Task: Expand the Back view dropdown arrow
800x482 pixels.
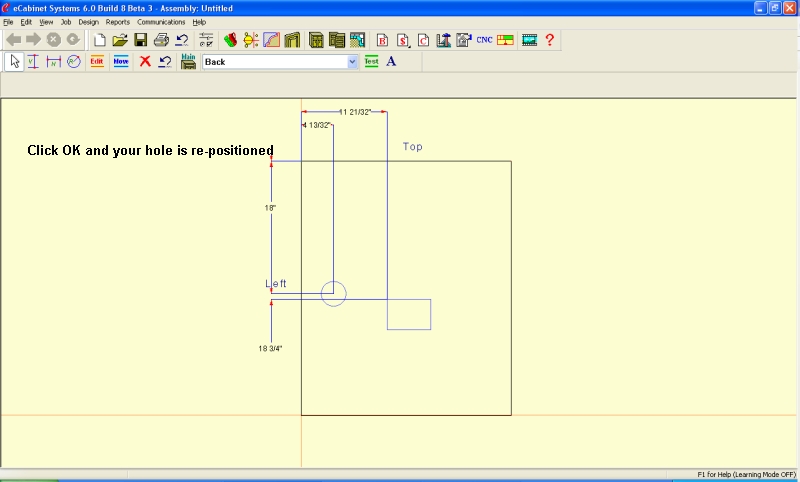Action: [x=352, y=62]
